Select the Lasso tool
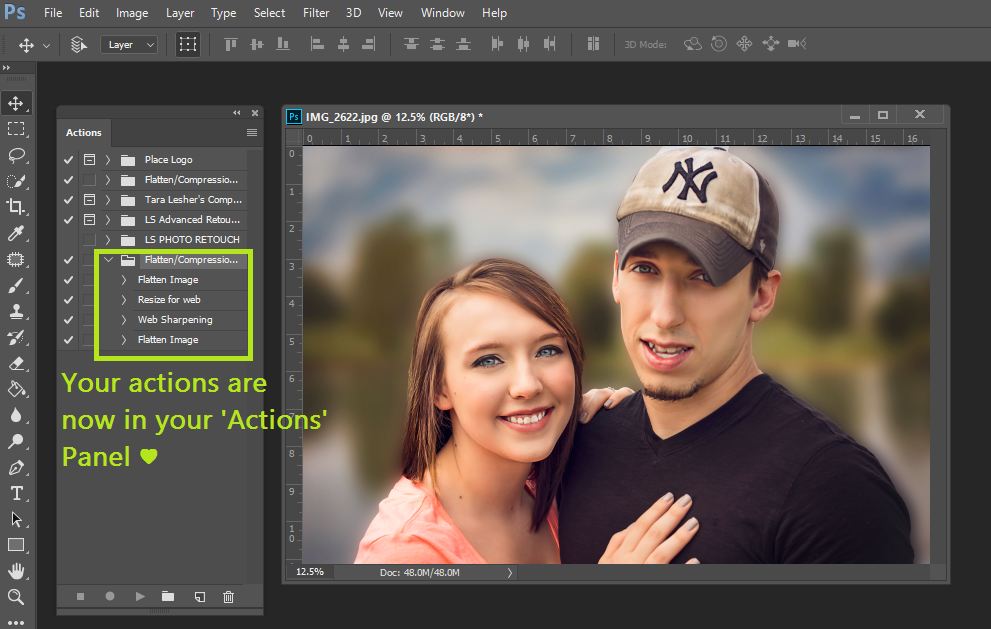The image size is (991, 629). pyautogui.click(x=16, y=155)
